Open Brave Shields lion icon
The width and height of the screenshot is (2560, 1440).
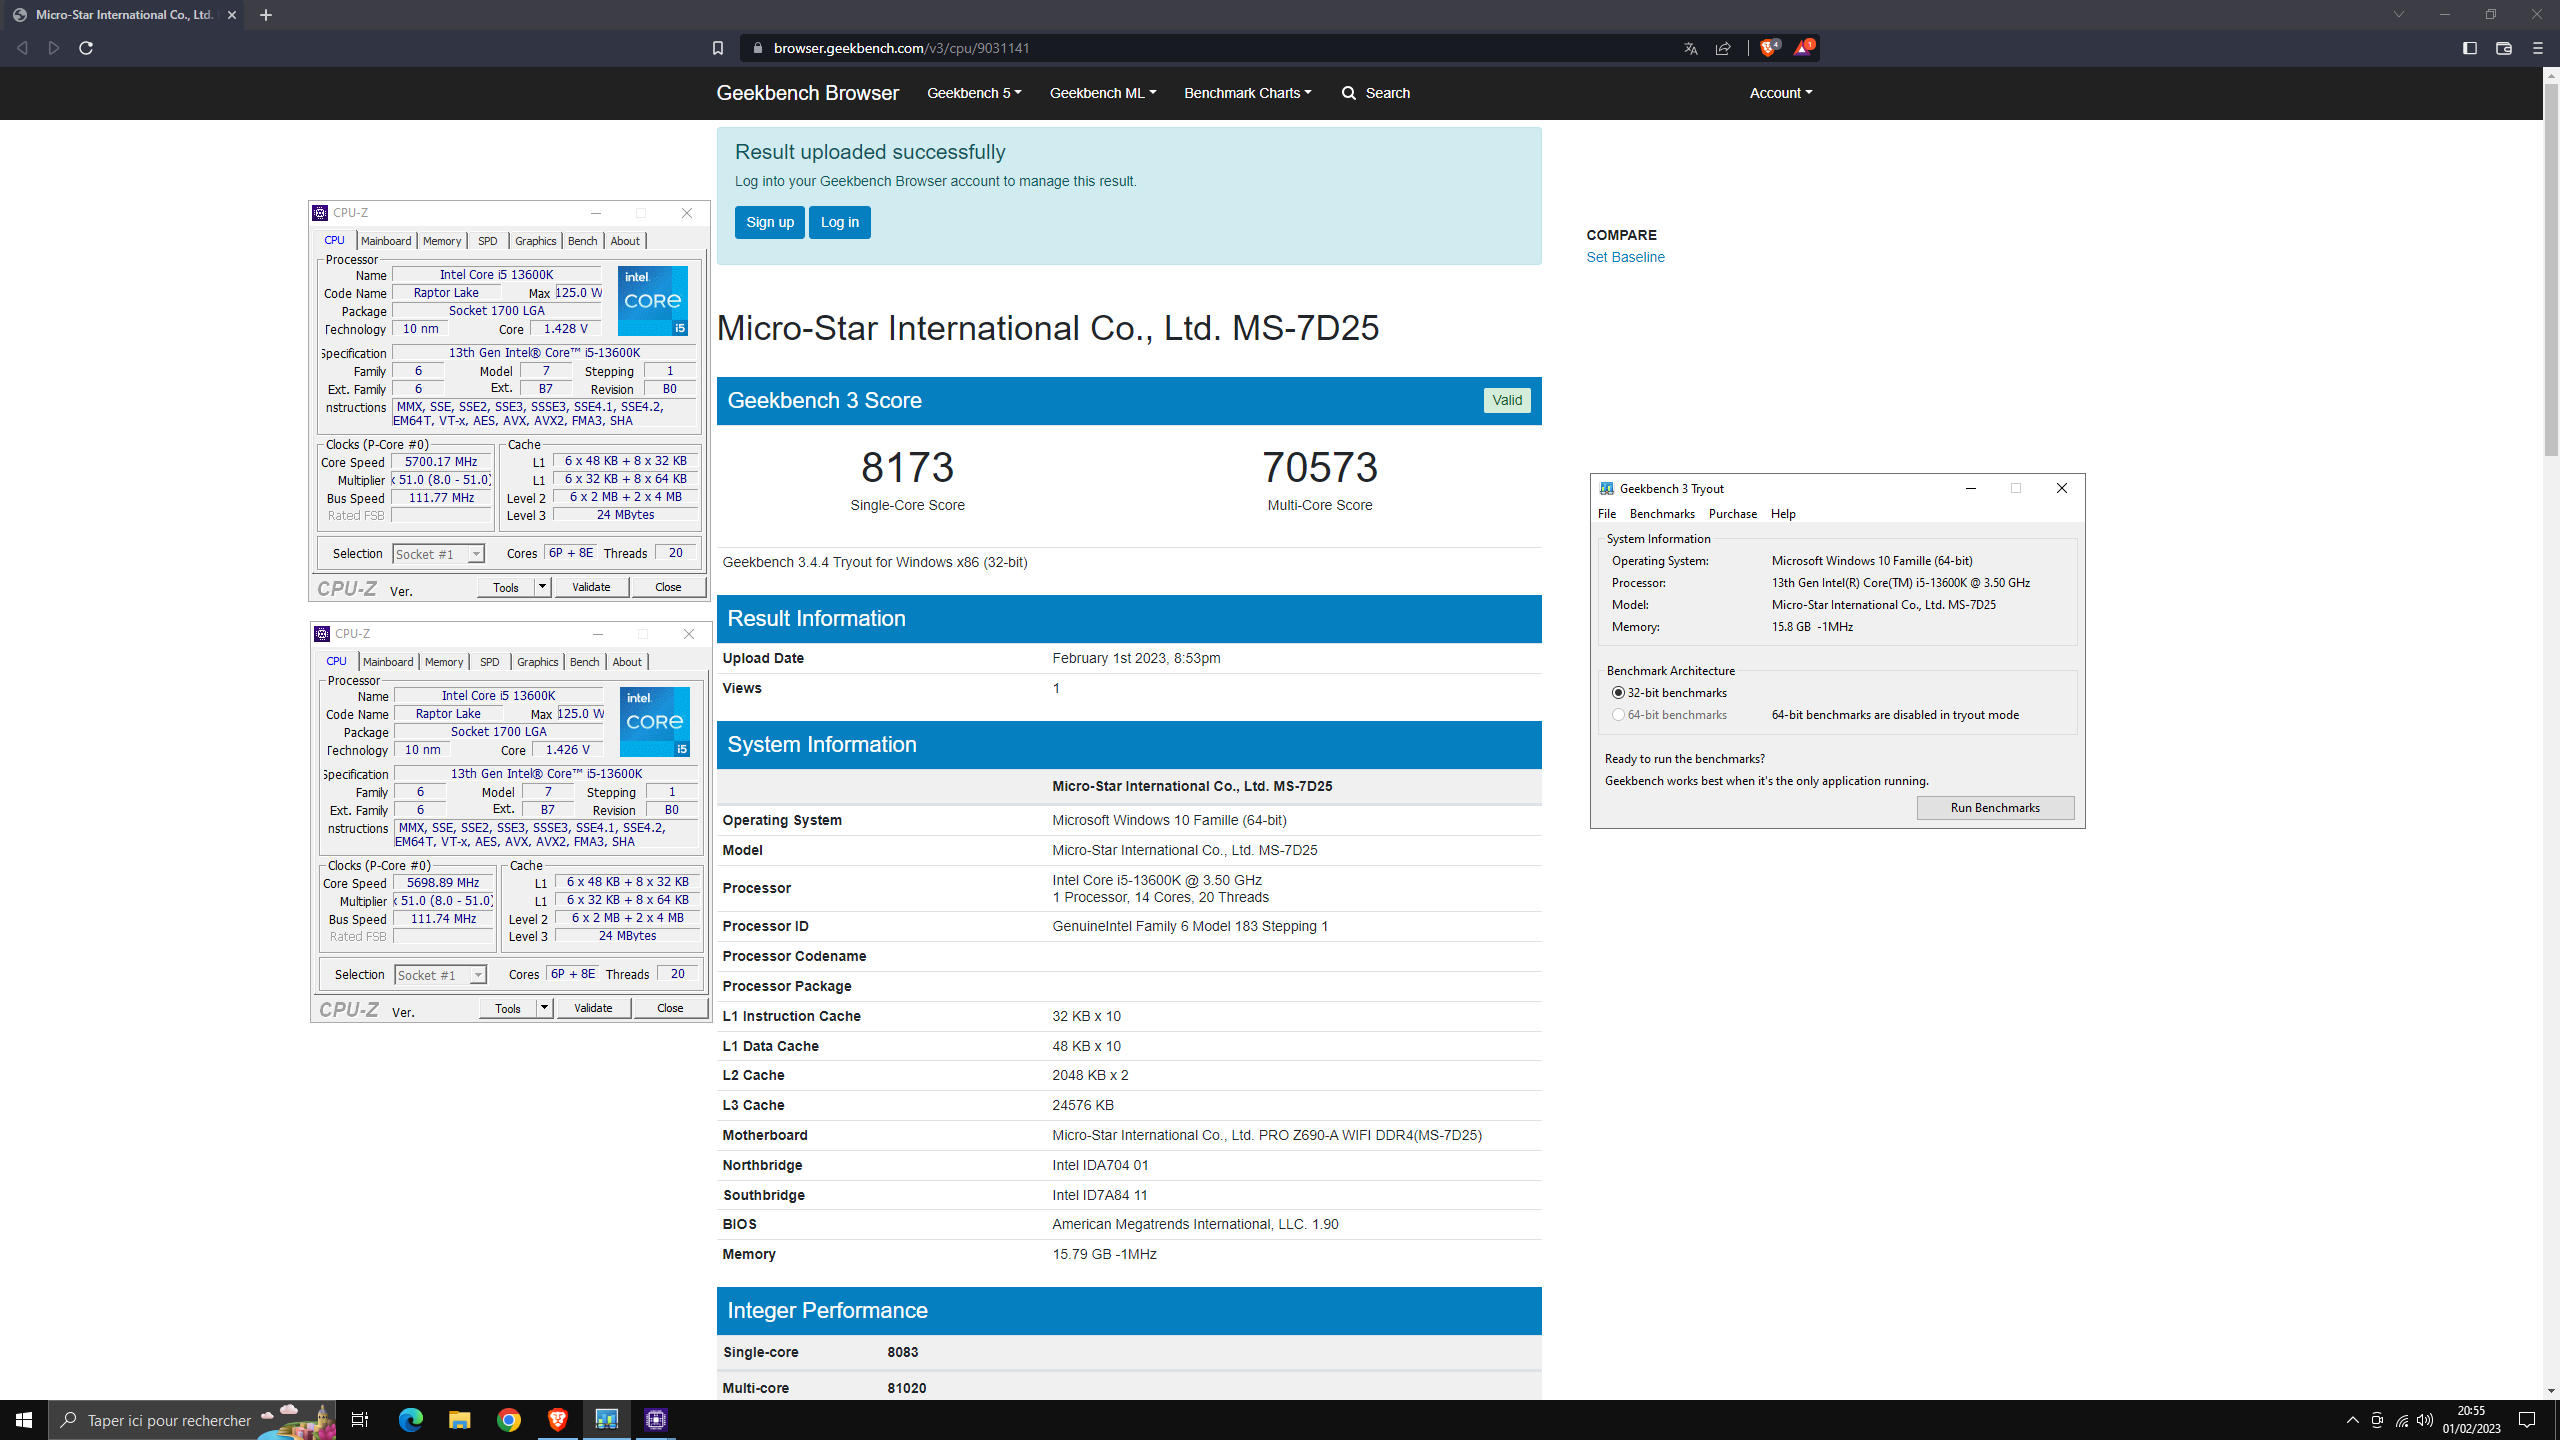pyautogui.click(x=1769, y=48)
